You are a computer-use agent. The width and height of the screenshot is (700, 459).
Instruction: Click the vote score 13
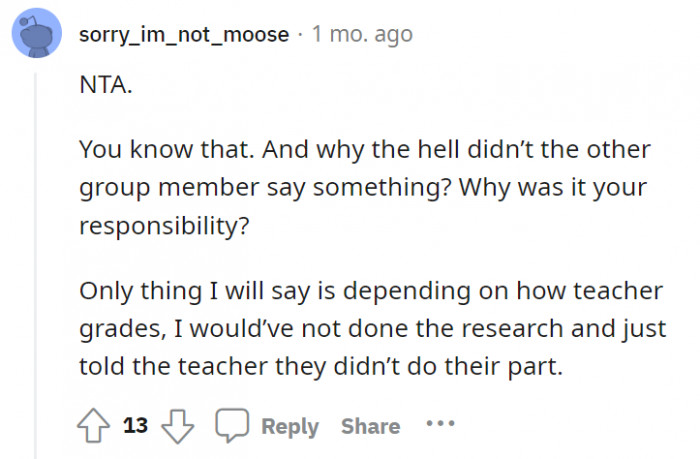136,426
